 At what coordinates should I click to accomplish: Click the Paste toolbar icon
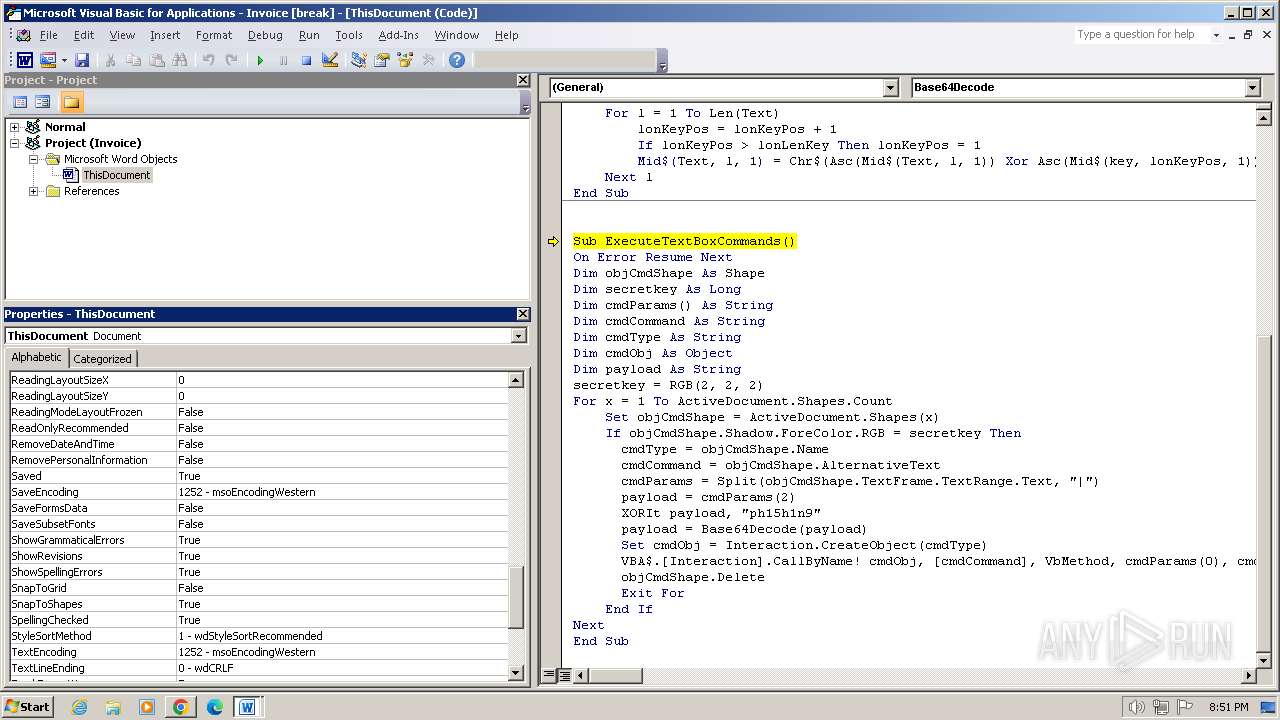[156, 60]
